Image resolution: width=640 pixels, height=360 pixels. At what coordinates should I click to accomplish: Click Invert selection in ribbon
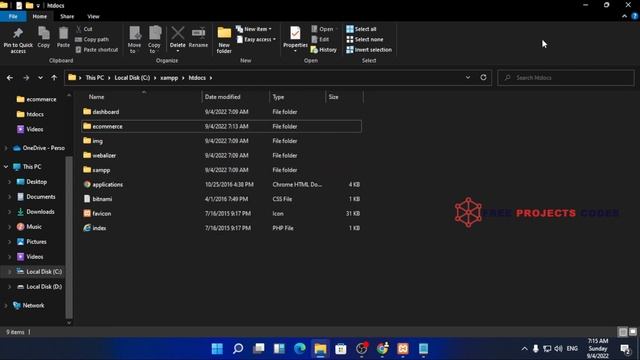pyautogui.click(x=369, y=50)
